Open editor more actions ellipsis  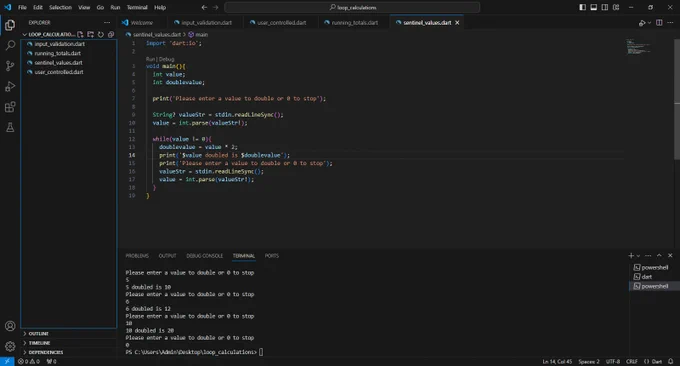point(670,23)
